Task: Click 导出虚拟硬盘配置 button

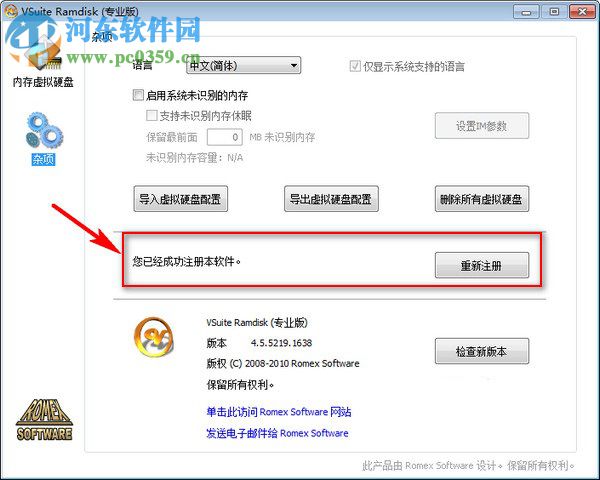Action: (331, 199)
